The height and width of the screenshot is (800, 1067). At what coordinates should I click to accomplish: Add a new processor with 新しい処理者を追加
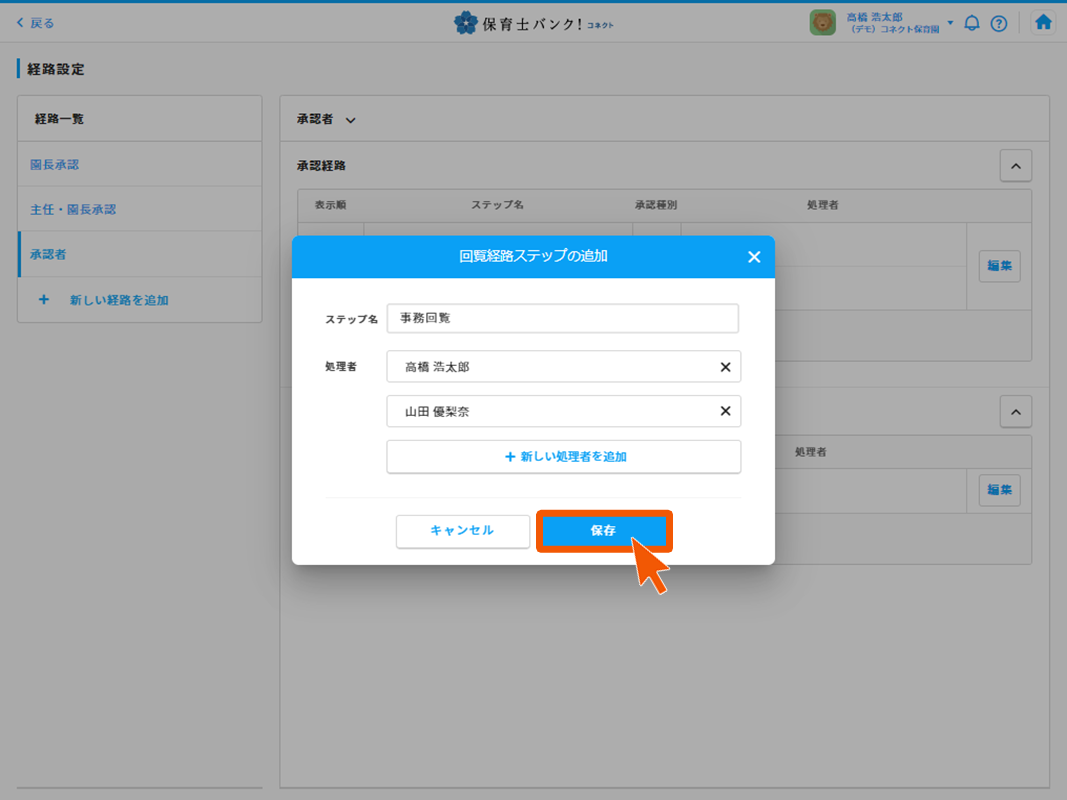point(564,456)
